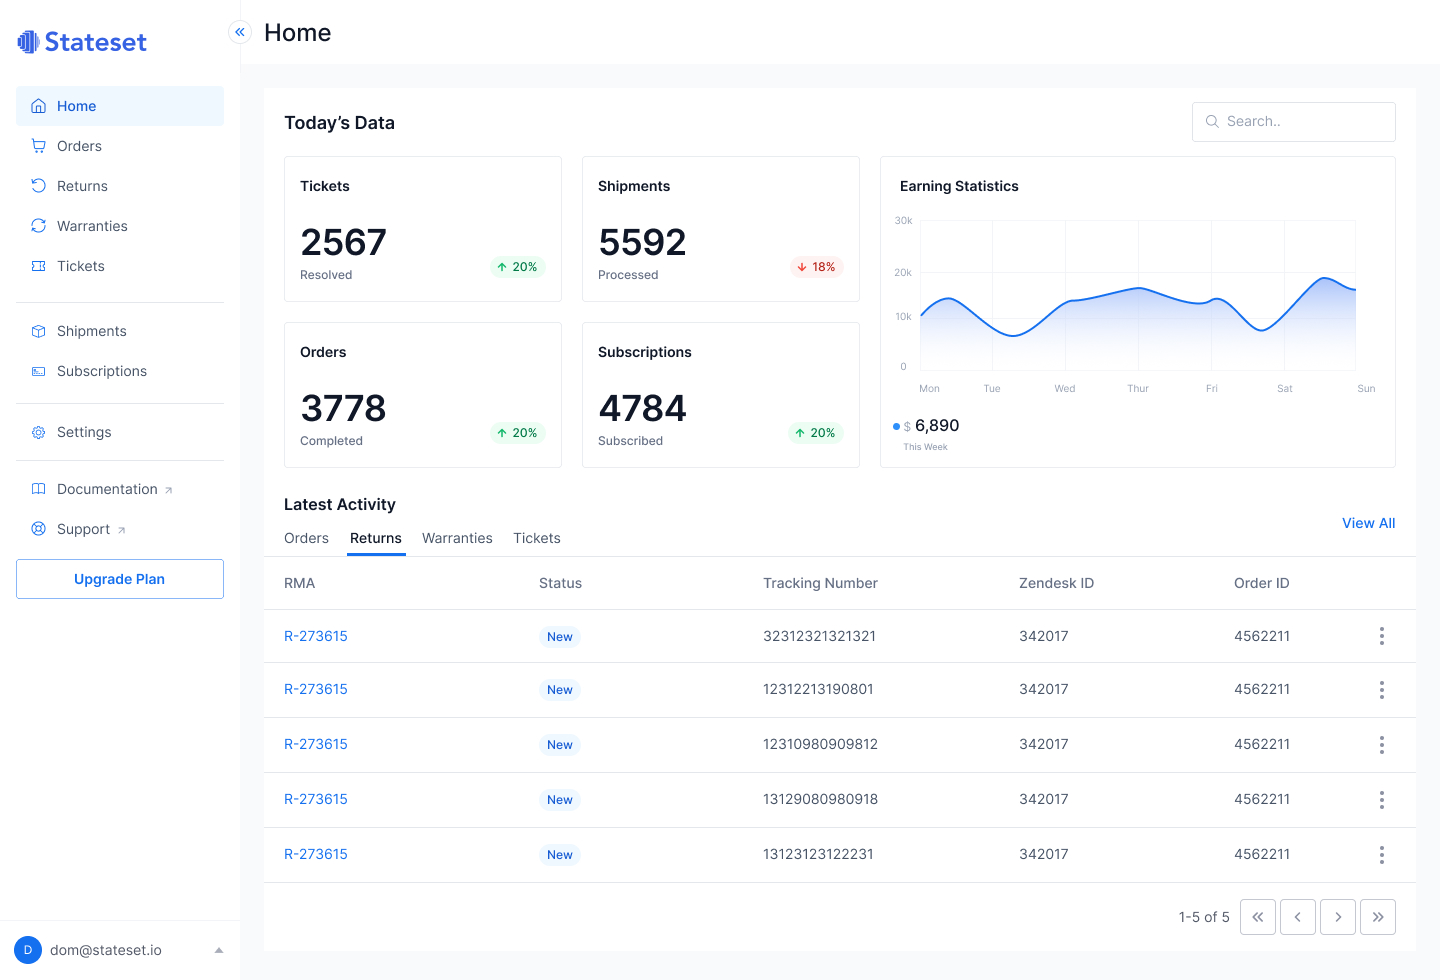The image size is (1440, 980).
Task: Click the Tickets sidebar icon
Action: (x=38, y=265)
